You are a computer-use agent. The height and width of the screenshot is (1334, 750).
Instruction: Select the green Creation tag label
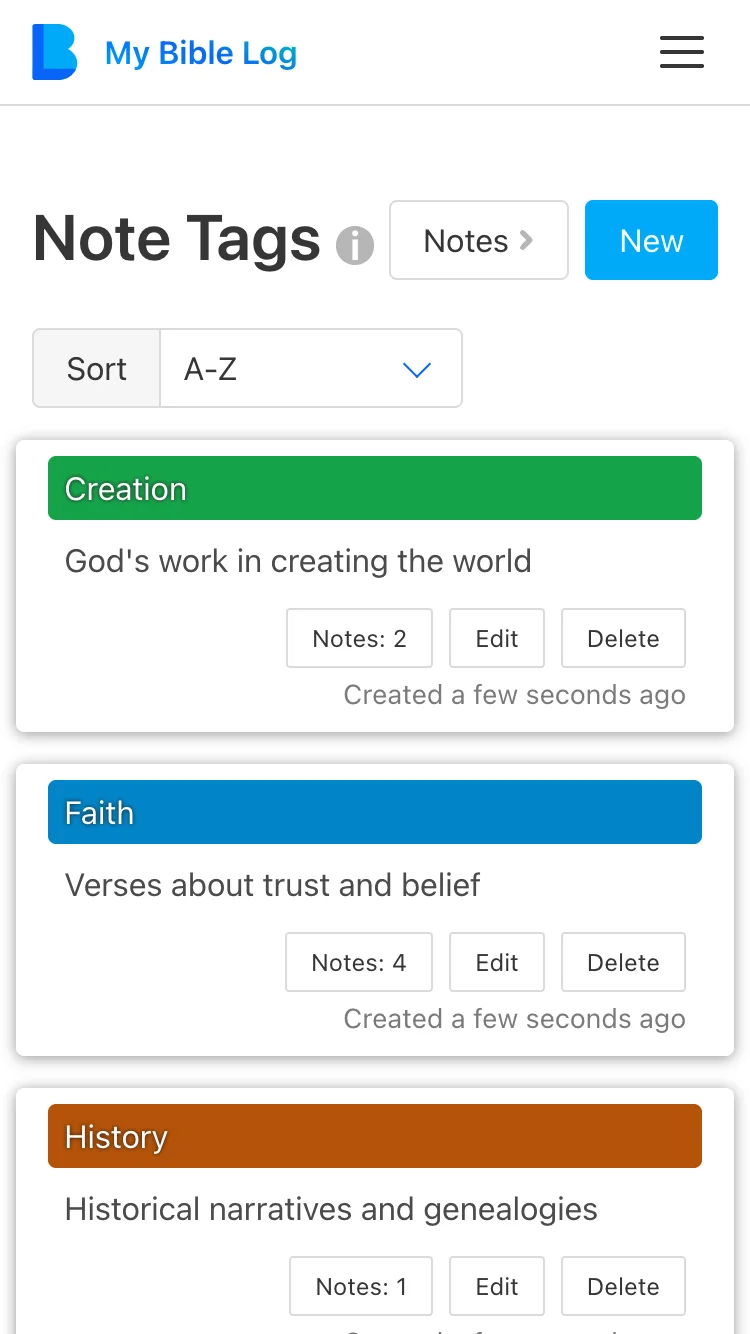point(375,488)
